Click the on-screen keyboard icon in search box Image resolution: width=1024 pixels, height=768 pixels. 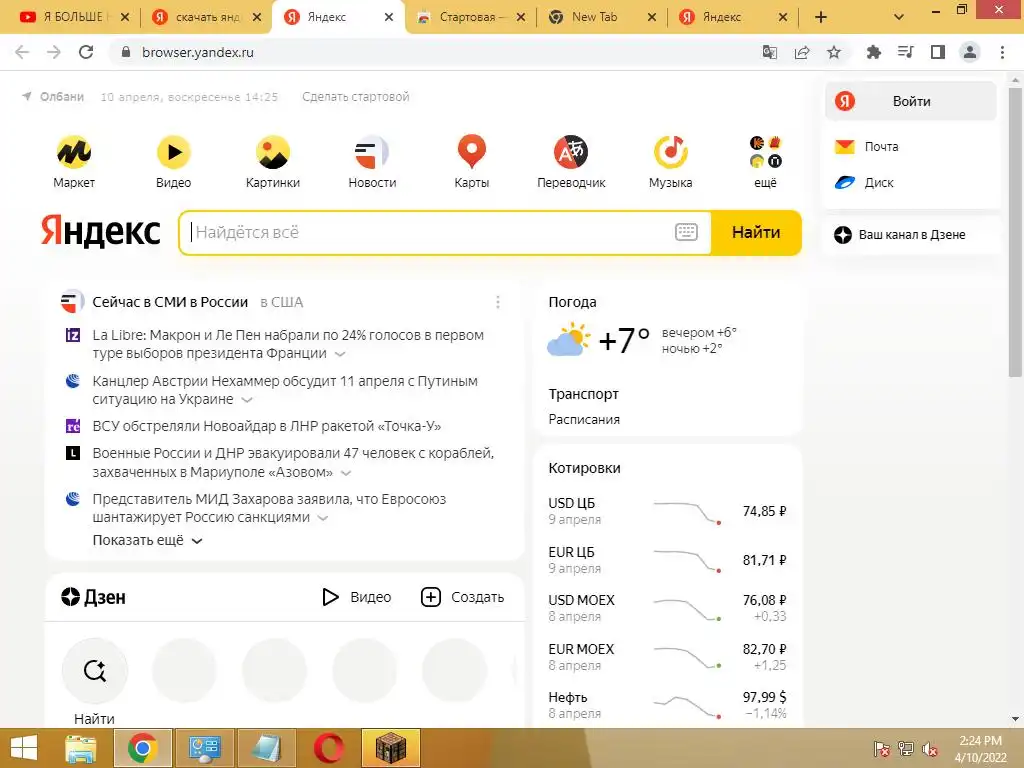(x=686, y=232)
